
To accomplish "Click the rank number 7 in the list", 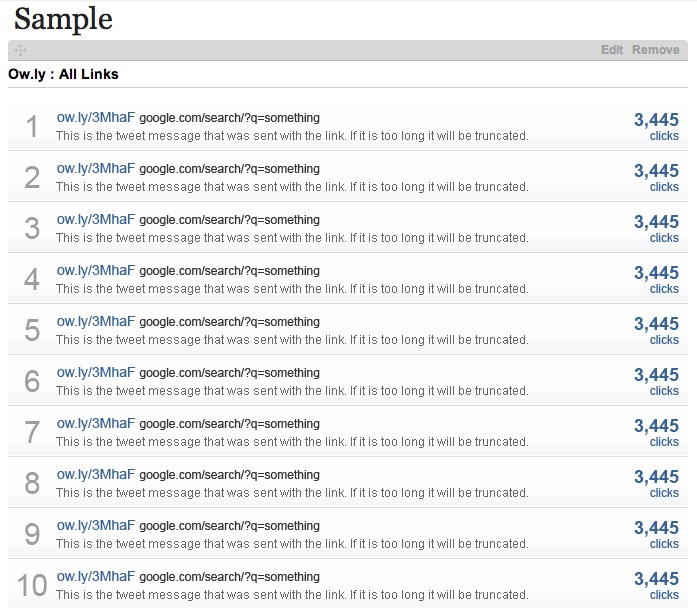I will pyautogui.click(x=32, y=432).
